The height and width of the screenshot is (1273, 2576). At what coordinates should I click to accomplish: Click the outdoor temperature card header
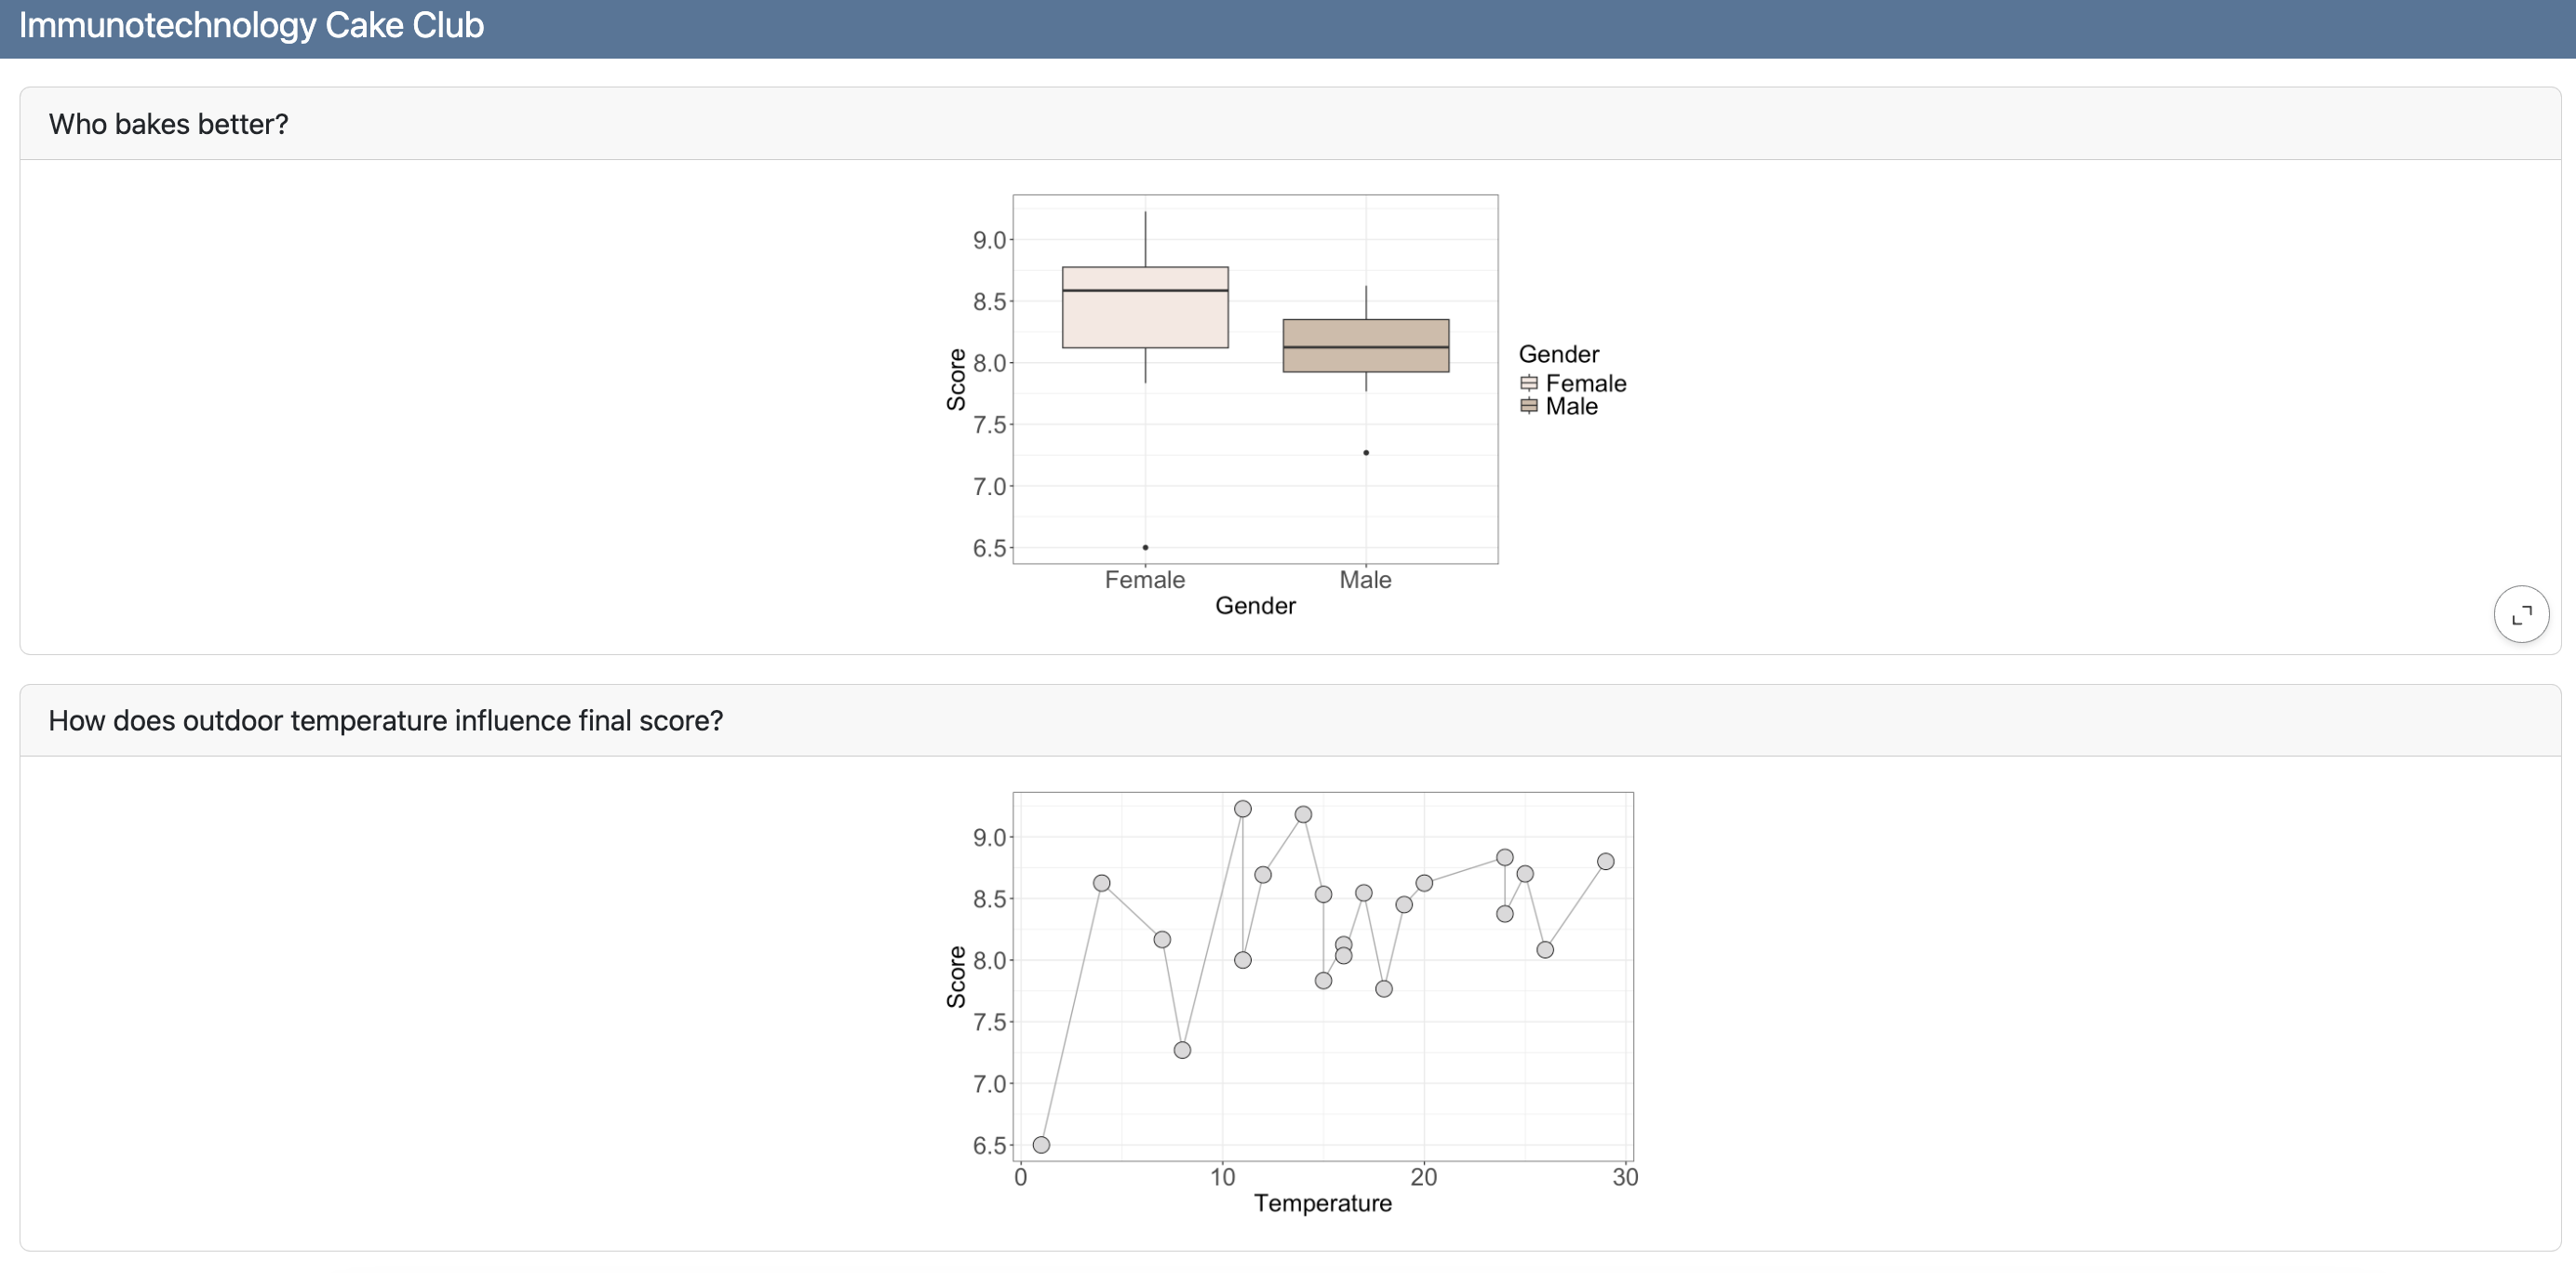pyautogui.click(x=385, y=721)
